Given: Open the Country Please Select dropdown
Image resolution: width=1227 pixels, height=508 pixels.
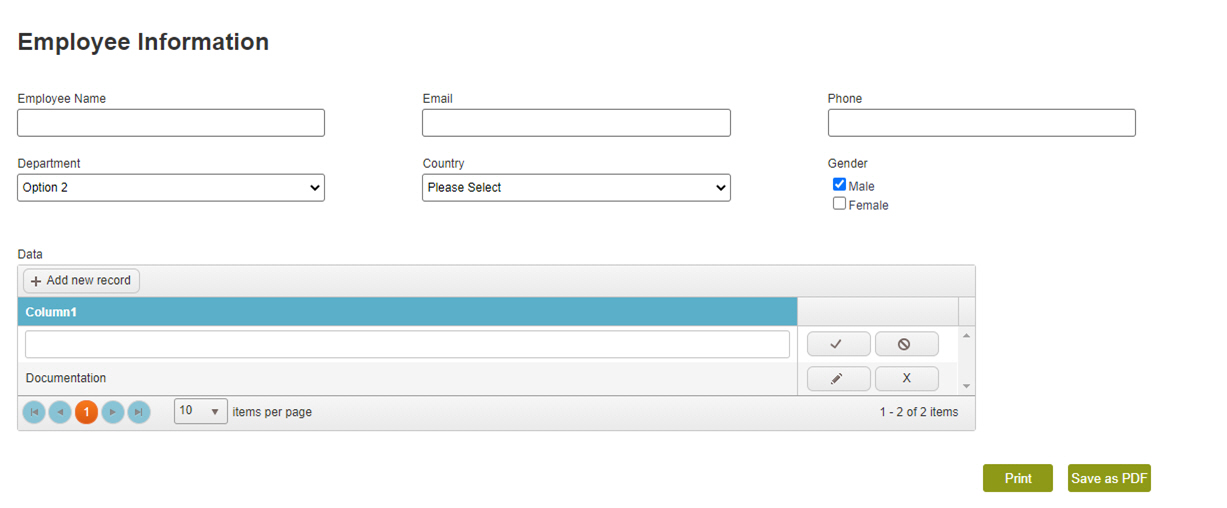Looking at the screenshot, I should click(576, 188).
